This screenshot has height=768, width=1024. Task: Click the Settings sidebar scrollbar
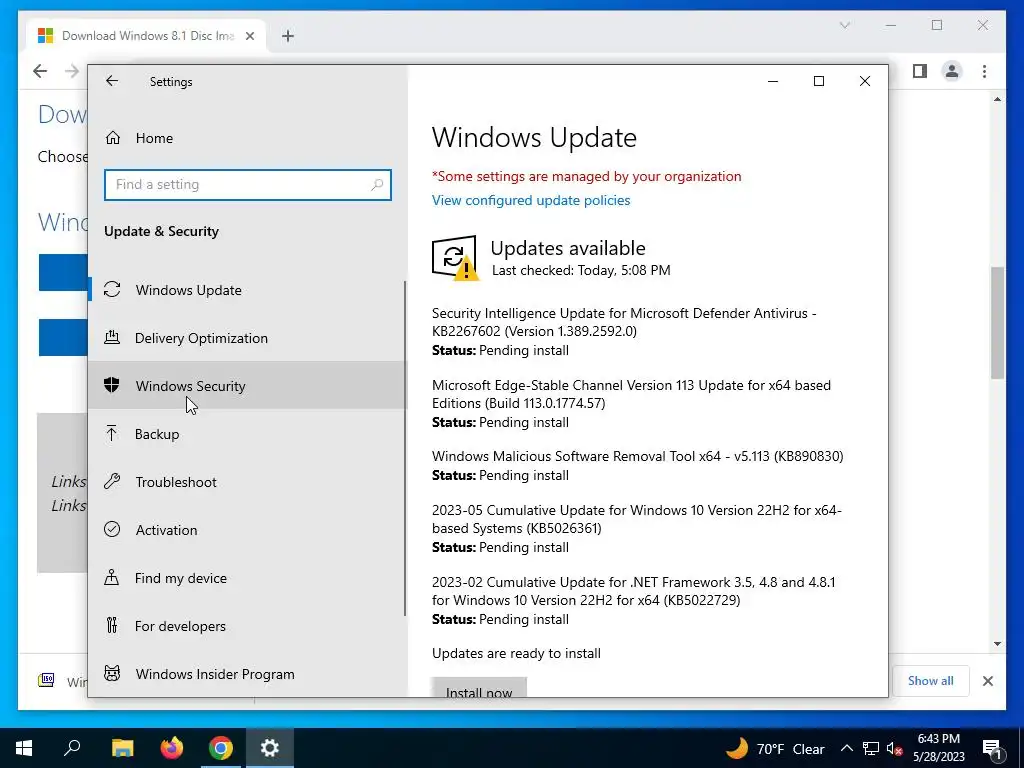point(405,448)
